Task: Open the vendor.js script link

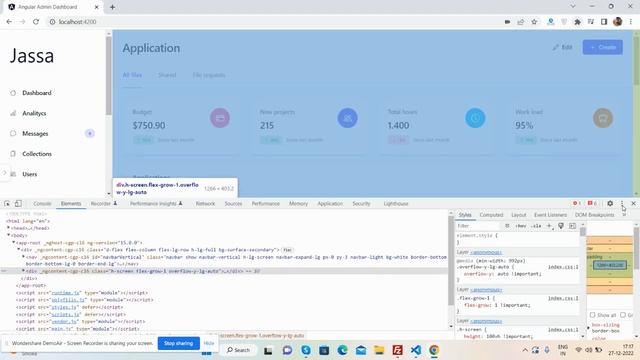Action: tap(64, 321)
